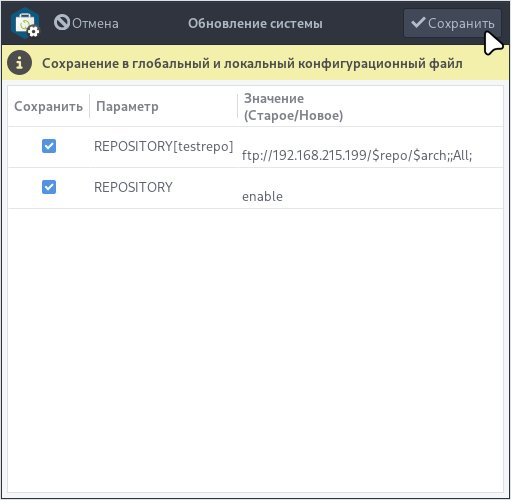Image resolution: width=511 pixels, height=500 pixels.
Task: Click the Отмена cancel button
Action: 86,23
